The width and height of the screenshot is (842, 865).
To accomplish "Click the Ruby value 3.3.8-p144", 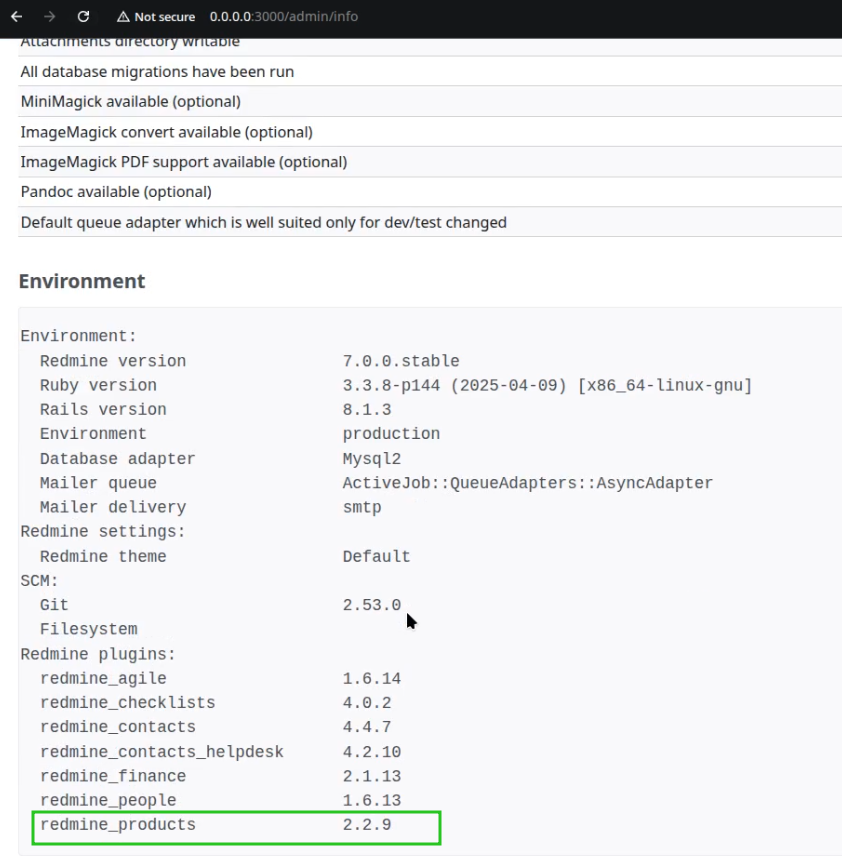I will point(391,385).
